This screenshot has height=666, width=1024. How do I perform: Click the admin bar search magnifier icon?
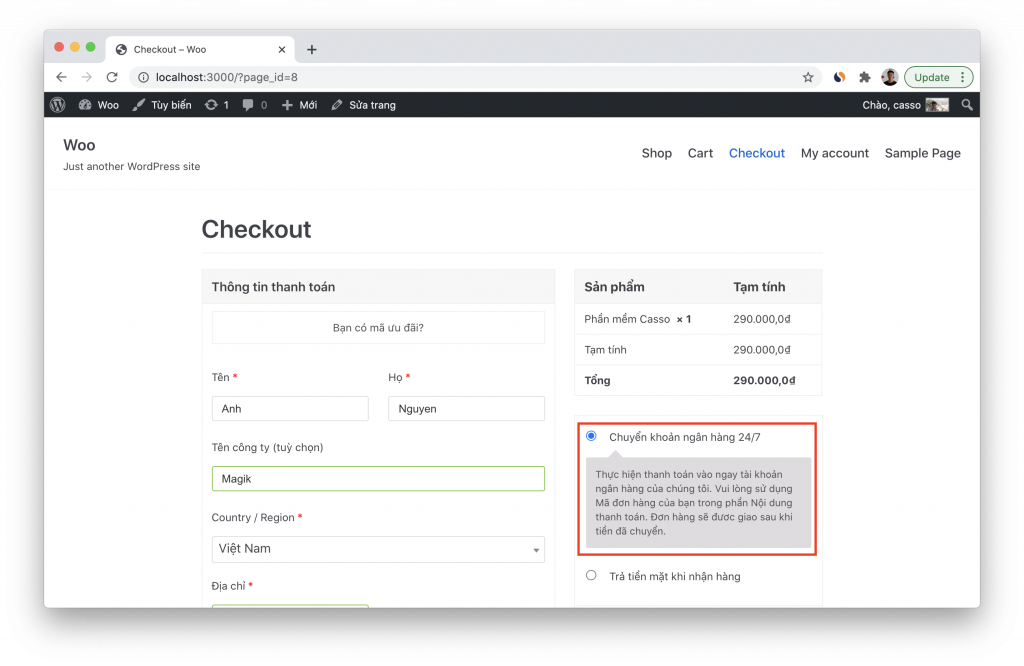tap(967, 104)
